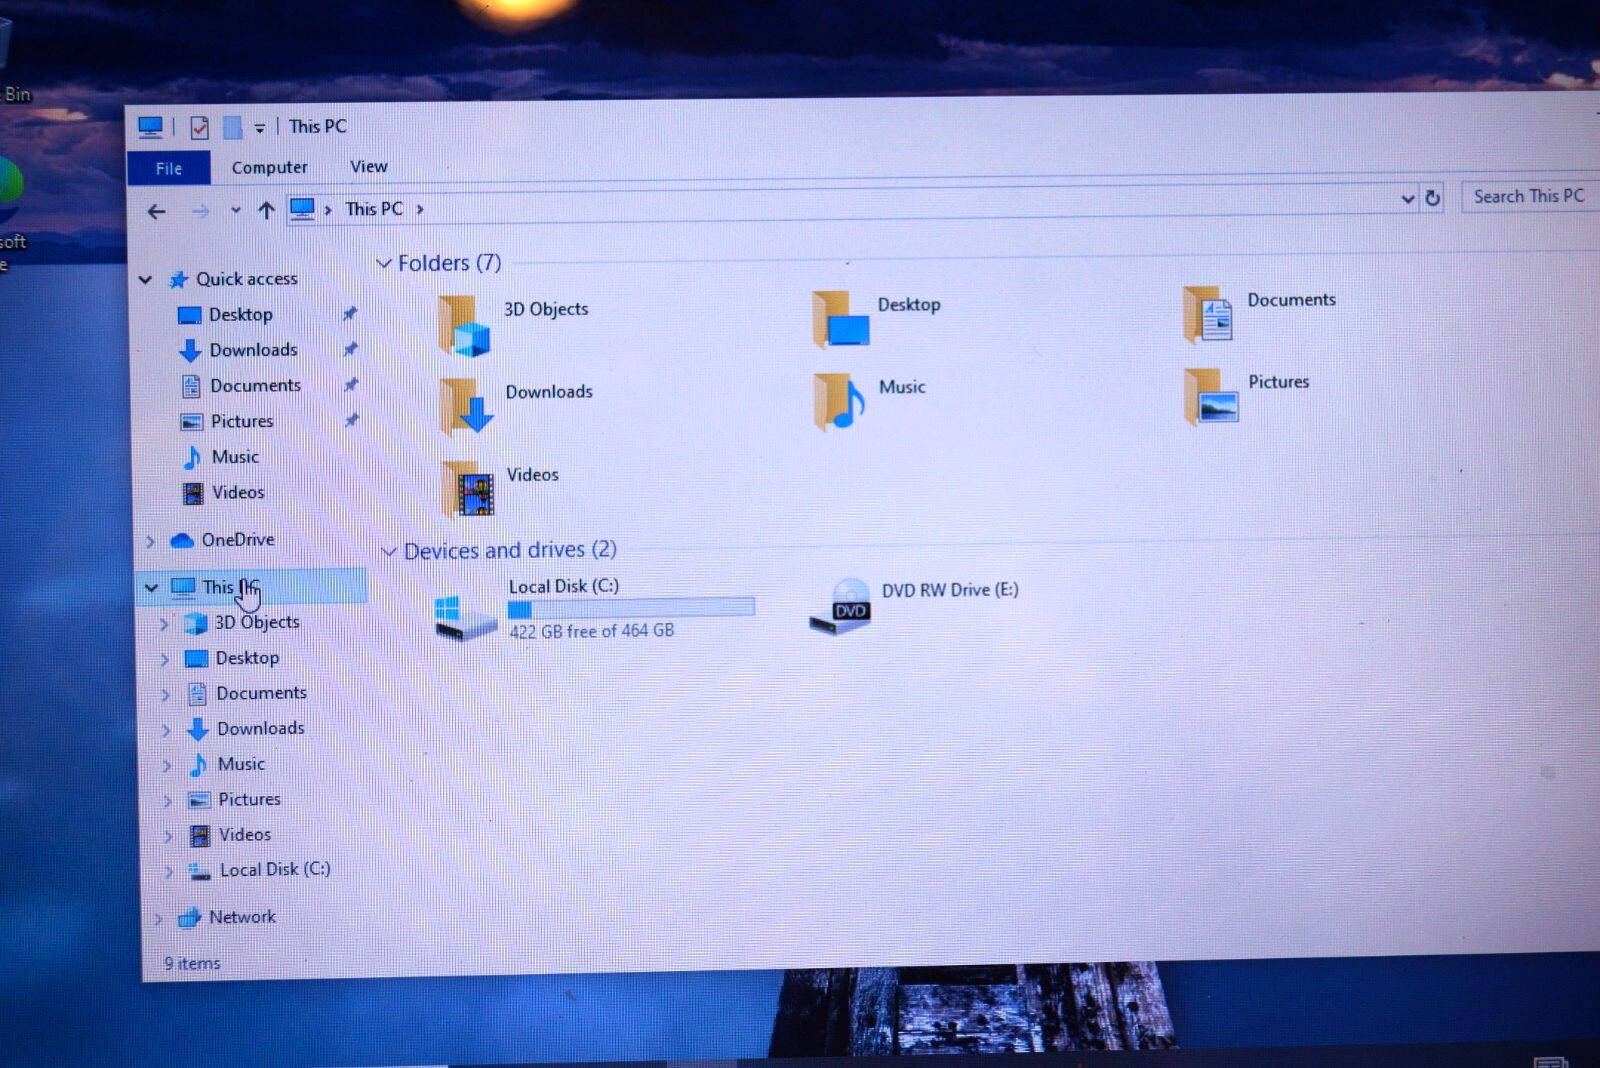The height and width of the screenshot is (1068, 1600).
Task: Collapse the Quick access tree node
Action: coord(146,280)
